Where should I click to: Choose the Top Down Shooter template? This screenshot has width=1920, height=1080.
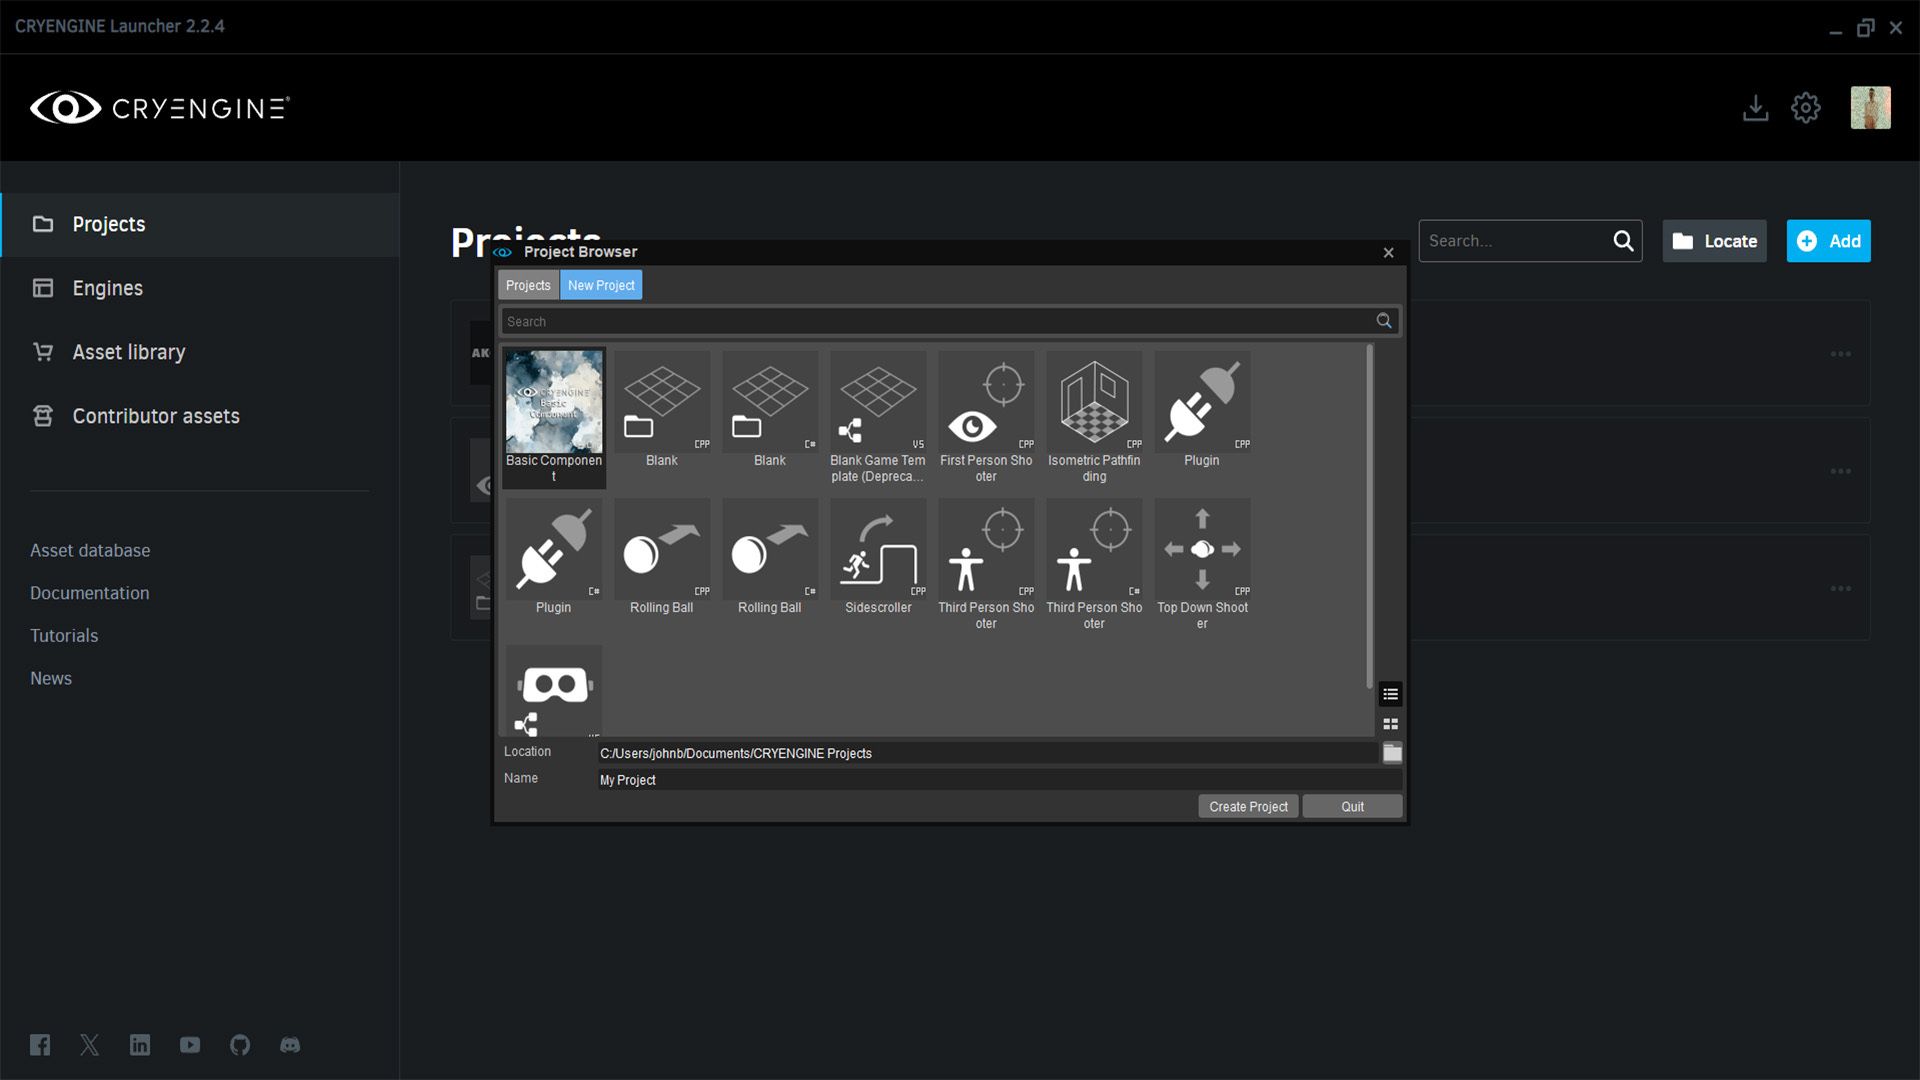pos(1202,565)
